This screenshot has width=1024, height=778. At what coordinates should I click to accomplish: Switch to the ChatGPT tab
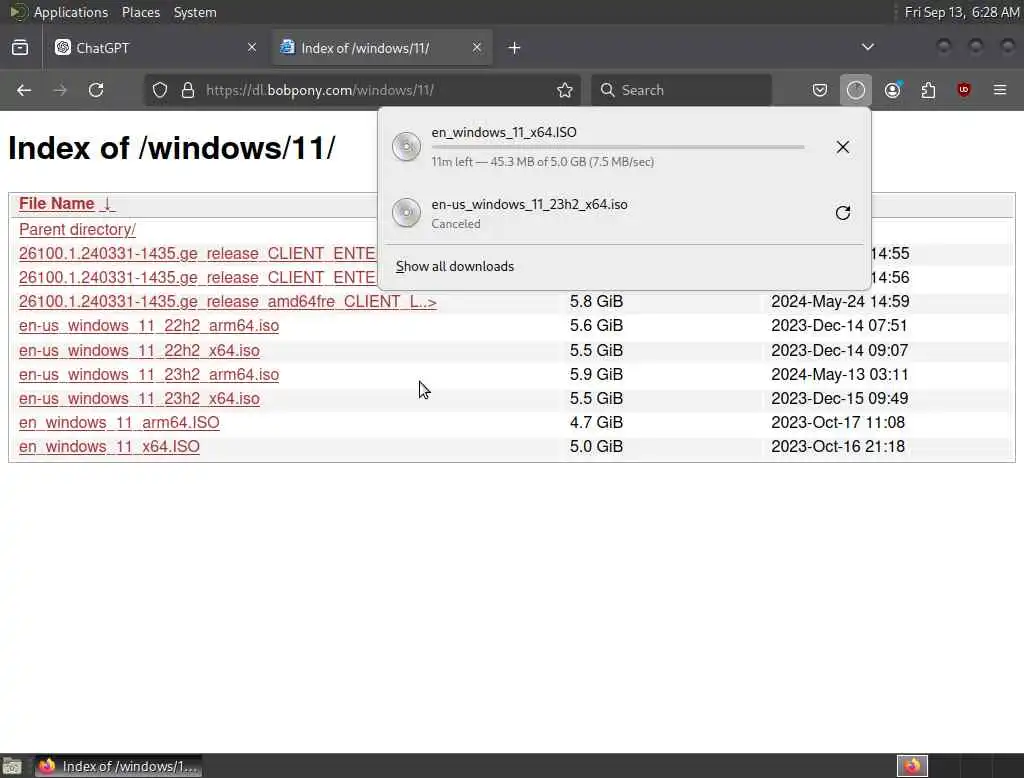click(x=155, y=48)
